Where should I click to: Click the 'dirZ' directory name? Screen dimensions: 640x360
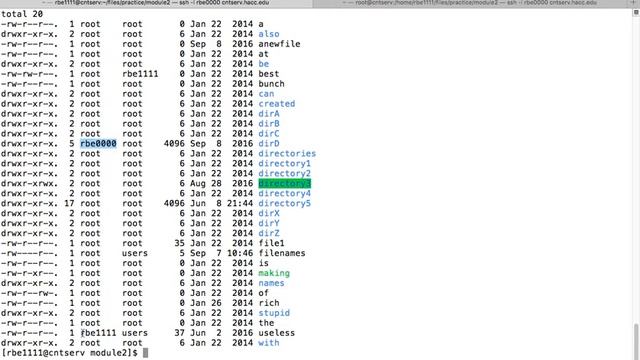click(269, 233)
